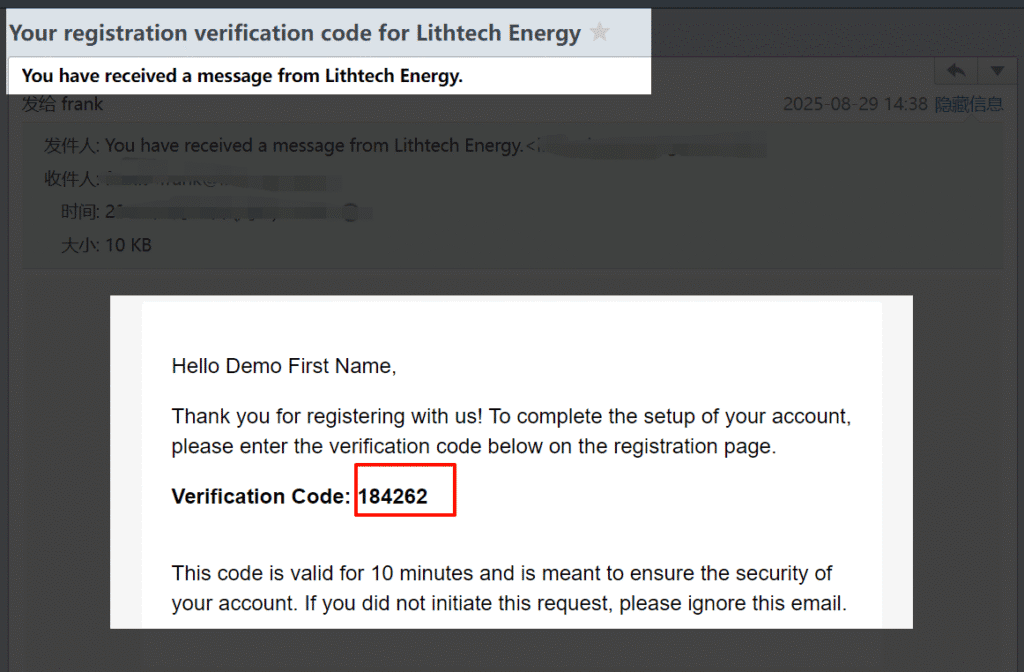Click the registration page instruction line

[x=473, y=447]
